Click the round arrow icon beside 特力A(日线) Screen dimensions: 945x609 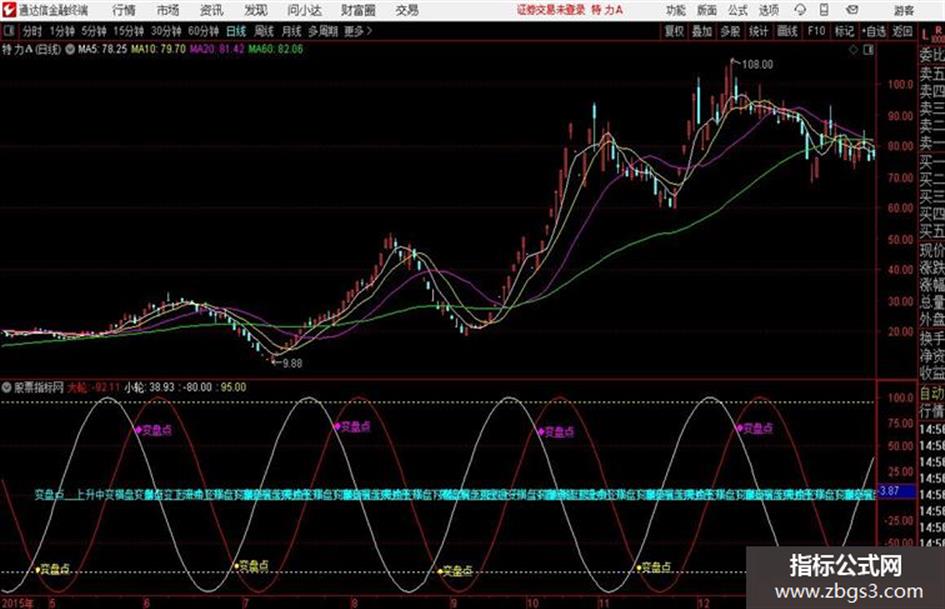(69, 49)
